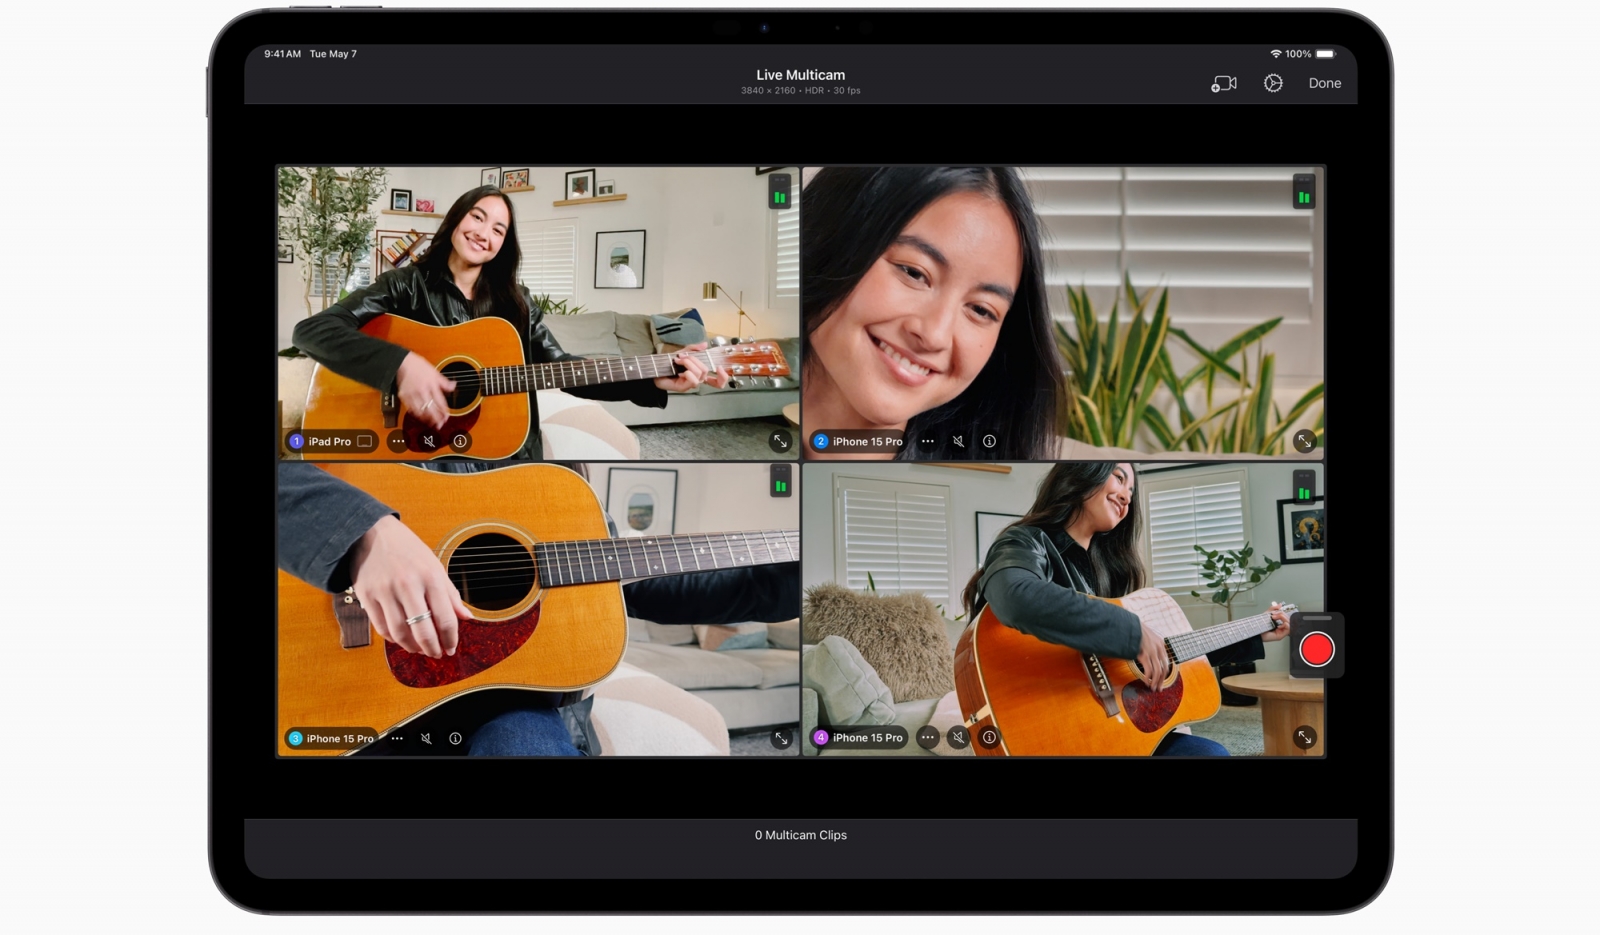Check audio meter on camera 2 feed
The image size is (1600, 935).
tap(1304, 192)
